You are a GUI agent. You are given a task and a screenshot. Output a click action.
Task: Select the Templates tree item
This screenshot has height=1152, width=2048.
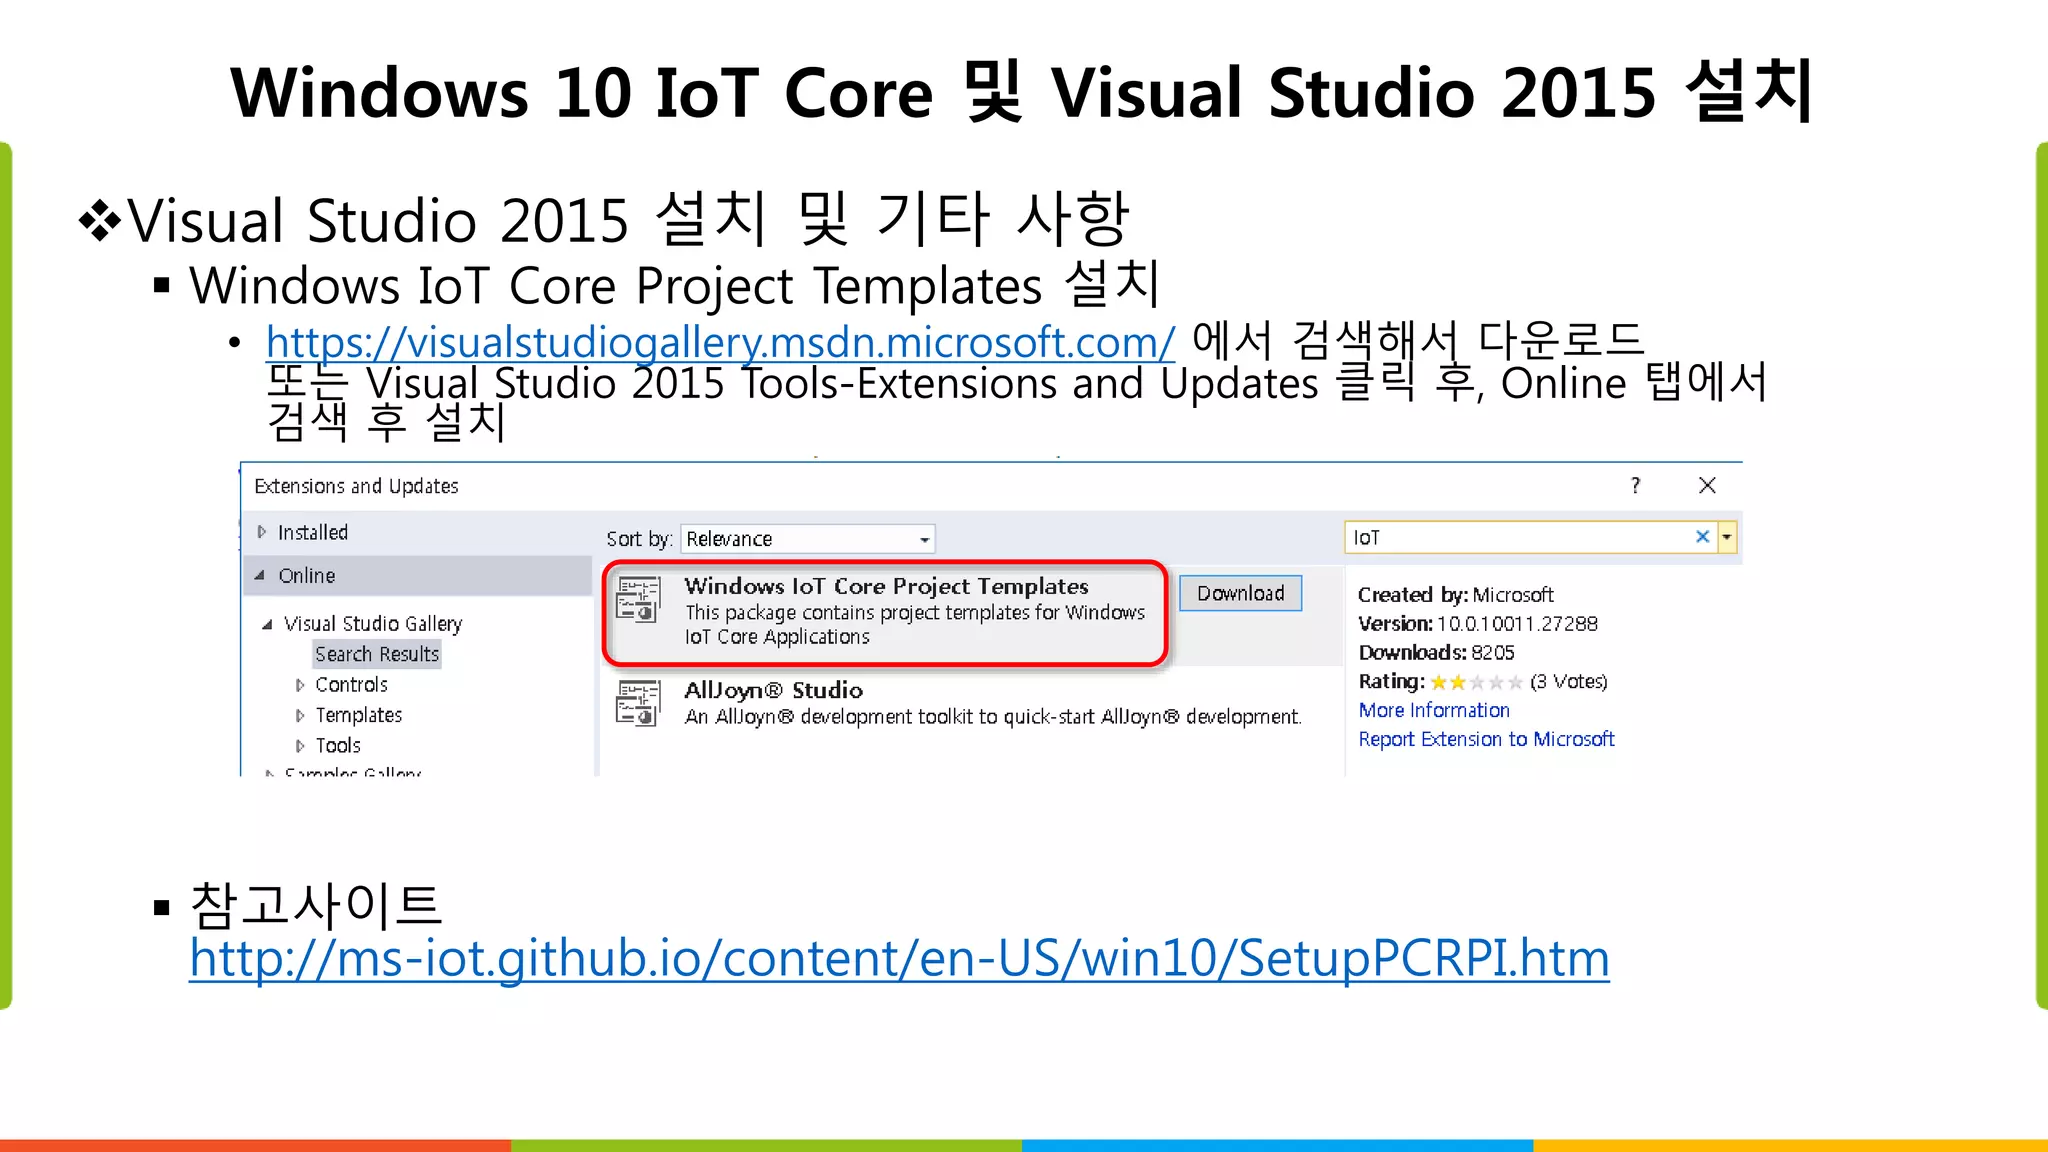[359, 715]
